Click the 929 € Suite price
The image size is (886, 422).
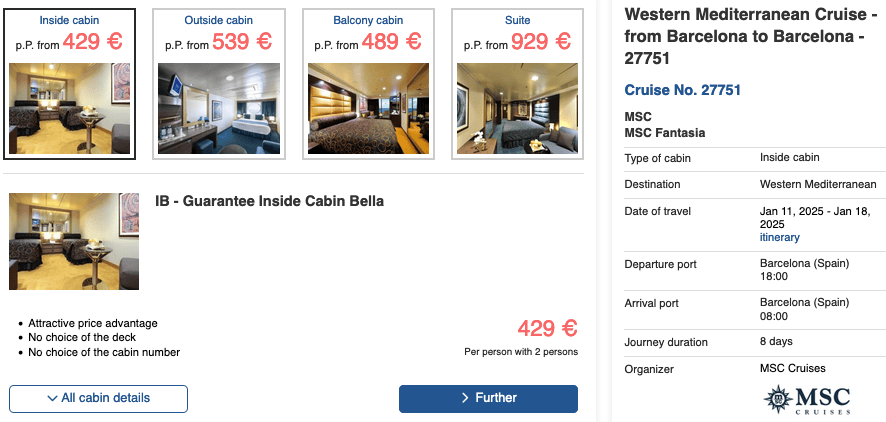coord(541,42)
